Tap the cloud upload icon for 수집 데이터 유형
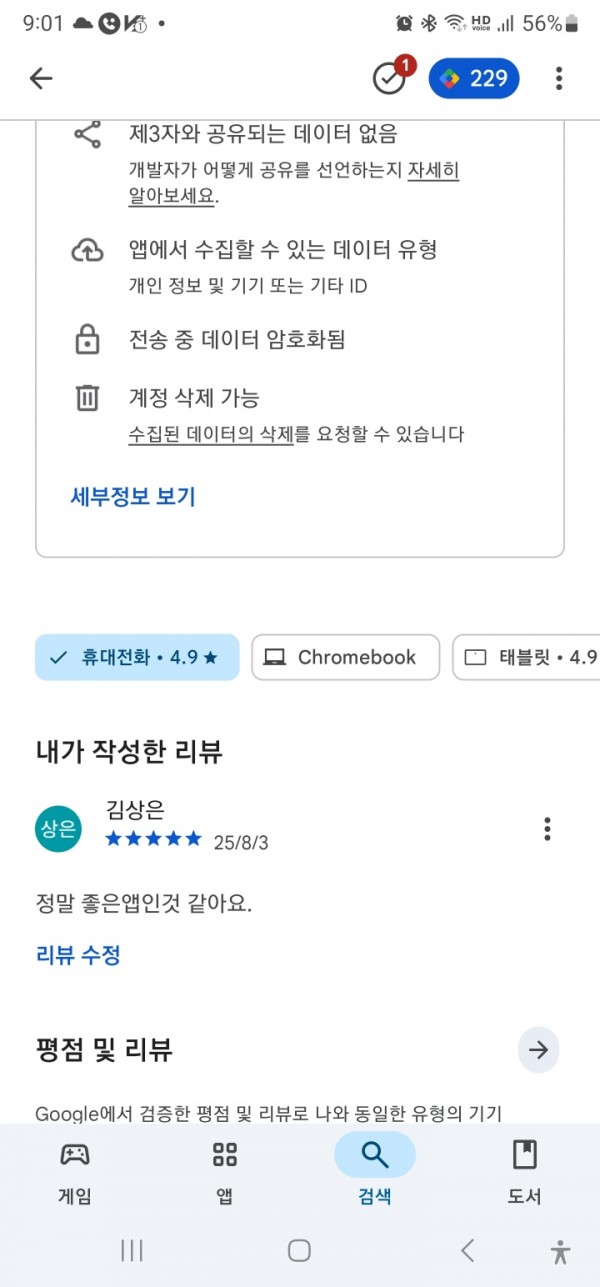The image size is (600, 1287). click(88, 251)
